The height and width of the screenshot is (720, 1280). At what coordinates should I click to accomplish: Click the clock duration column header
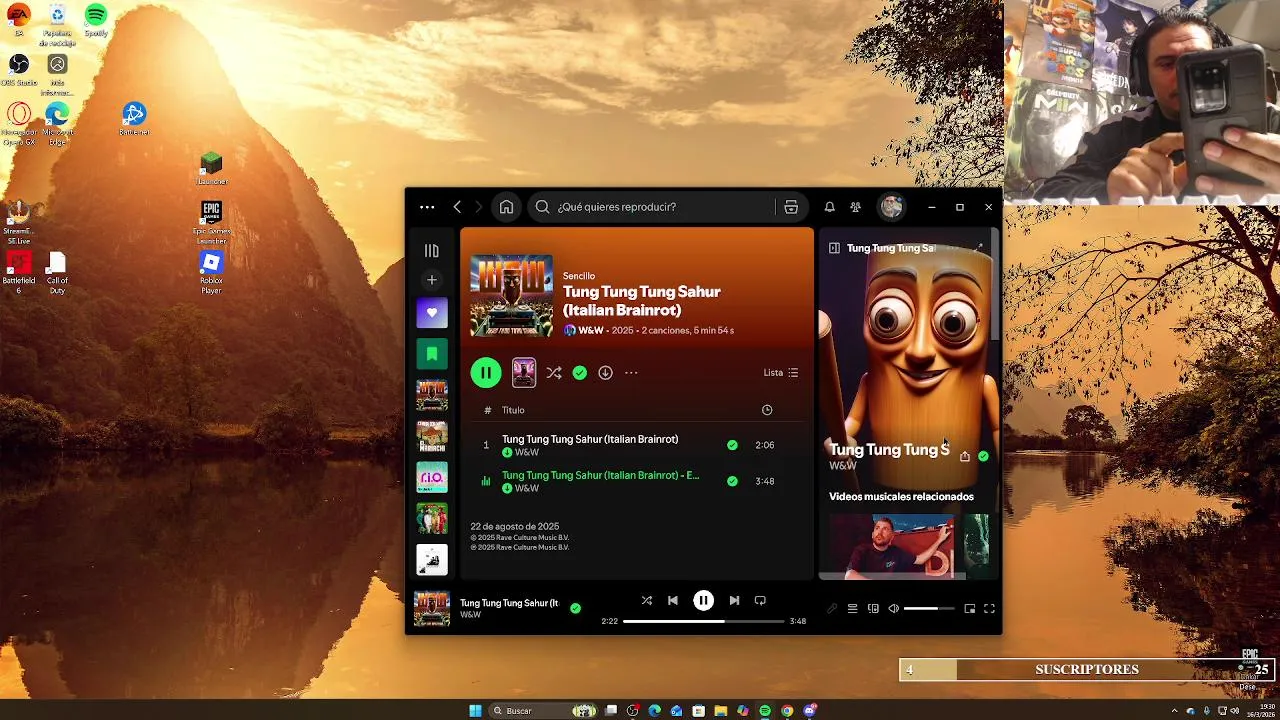click(767, 410)
